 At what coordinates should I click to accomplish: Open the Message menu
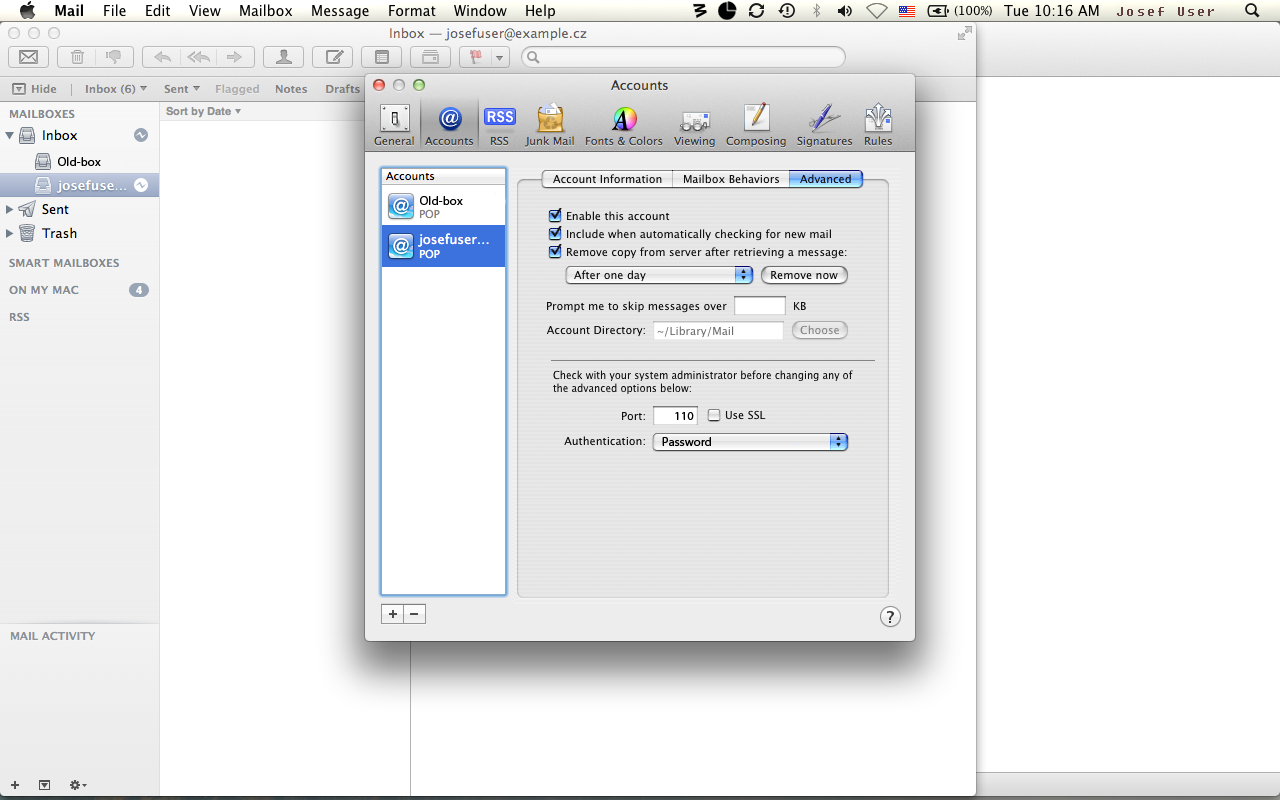click(x=340, y=11)
